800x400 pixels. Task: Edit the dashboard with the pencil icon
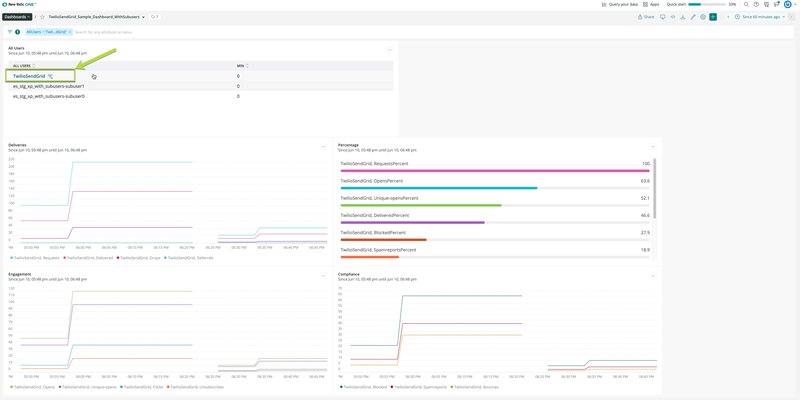[x=693, y=17]
